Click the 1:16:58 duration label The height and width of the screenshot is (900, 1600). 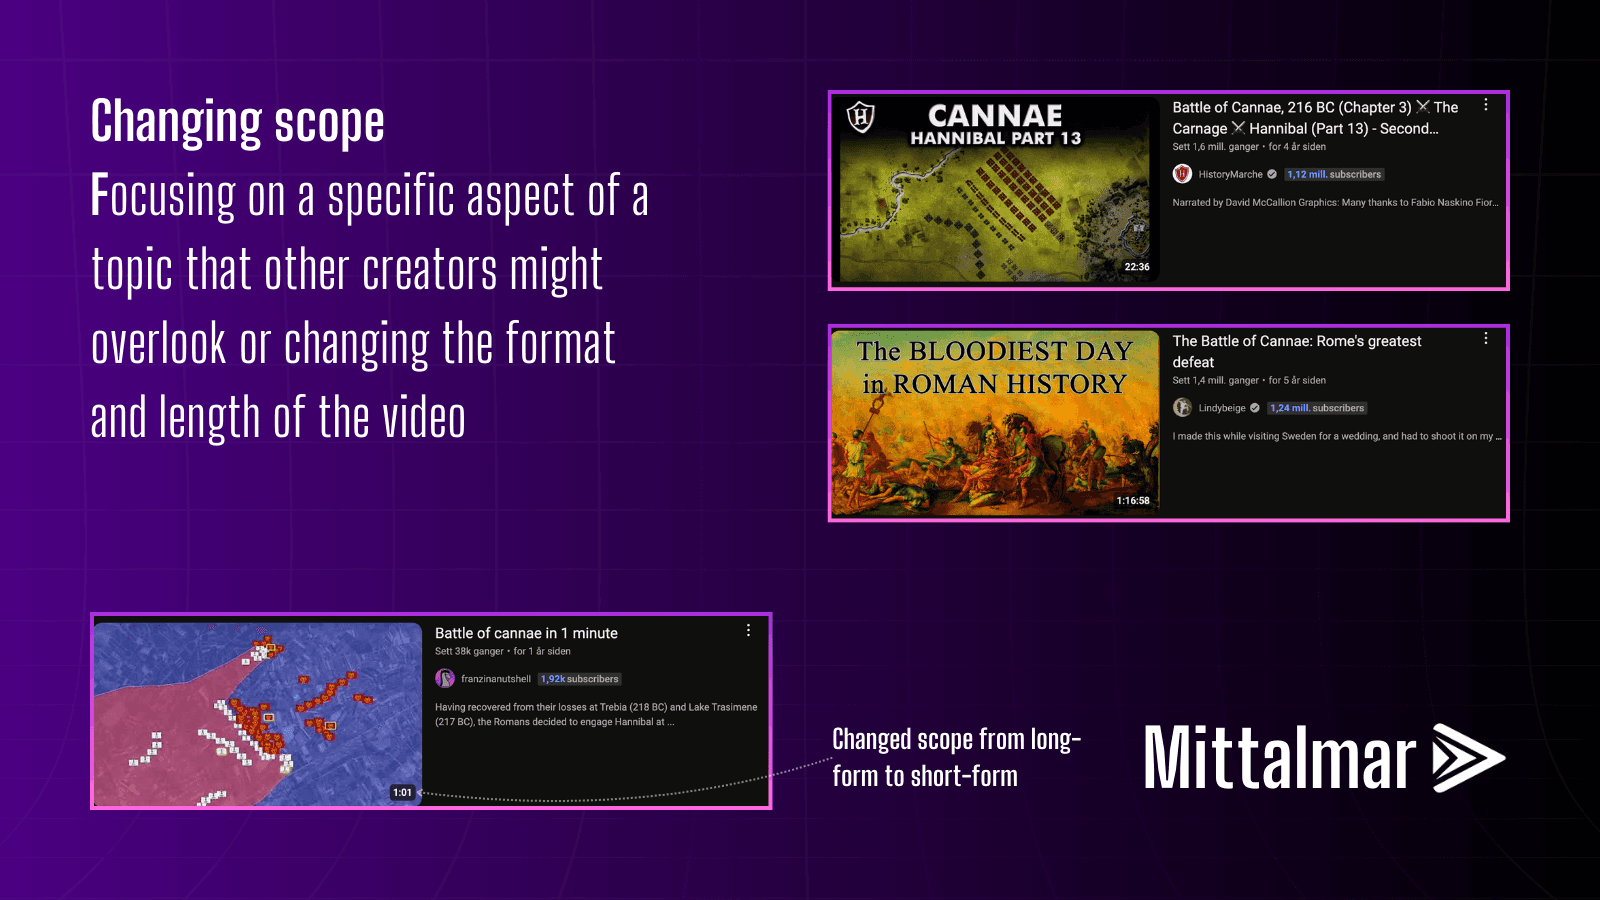1133,501
